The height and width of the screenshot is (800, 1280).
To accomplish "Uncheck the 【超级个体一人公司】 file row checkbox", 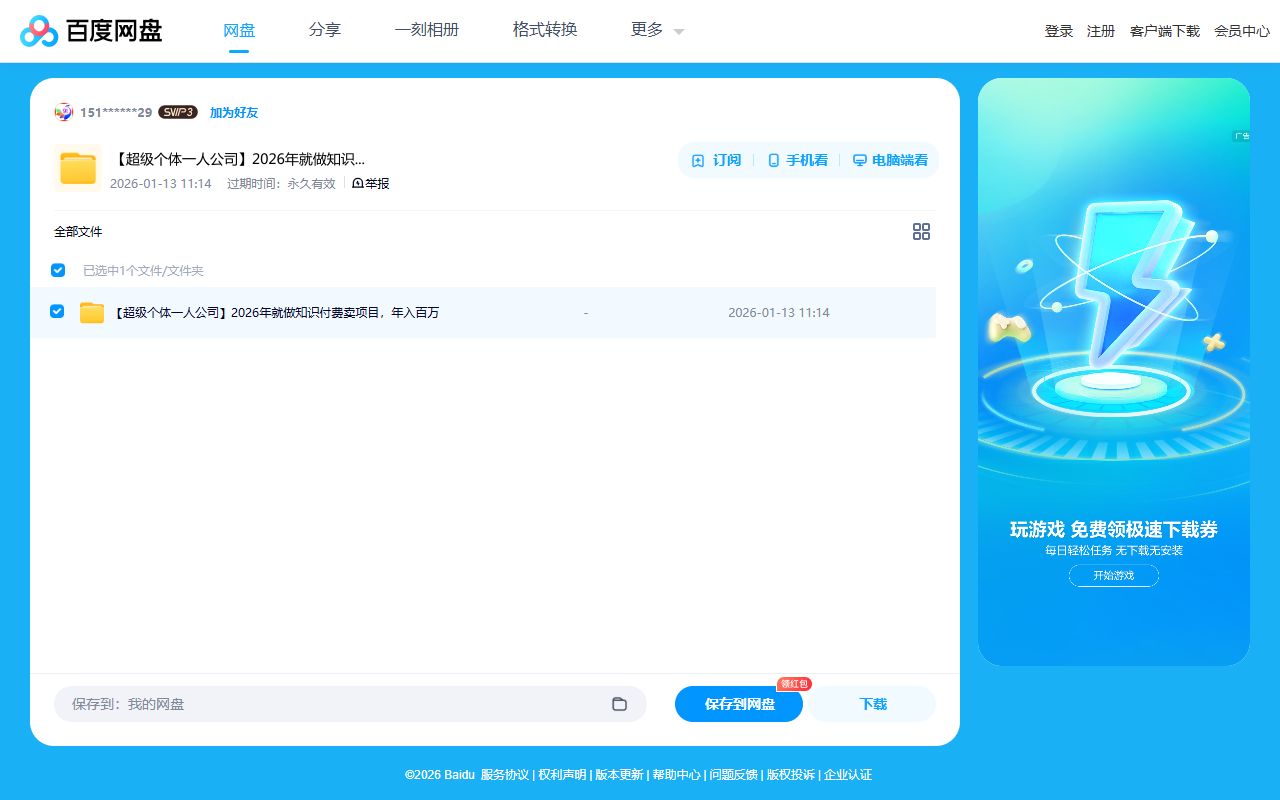I will coord(57,311).
